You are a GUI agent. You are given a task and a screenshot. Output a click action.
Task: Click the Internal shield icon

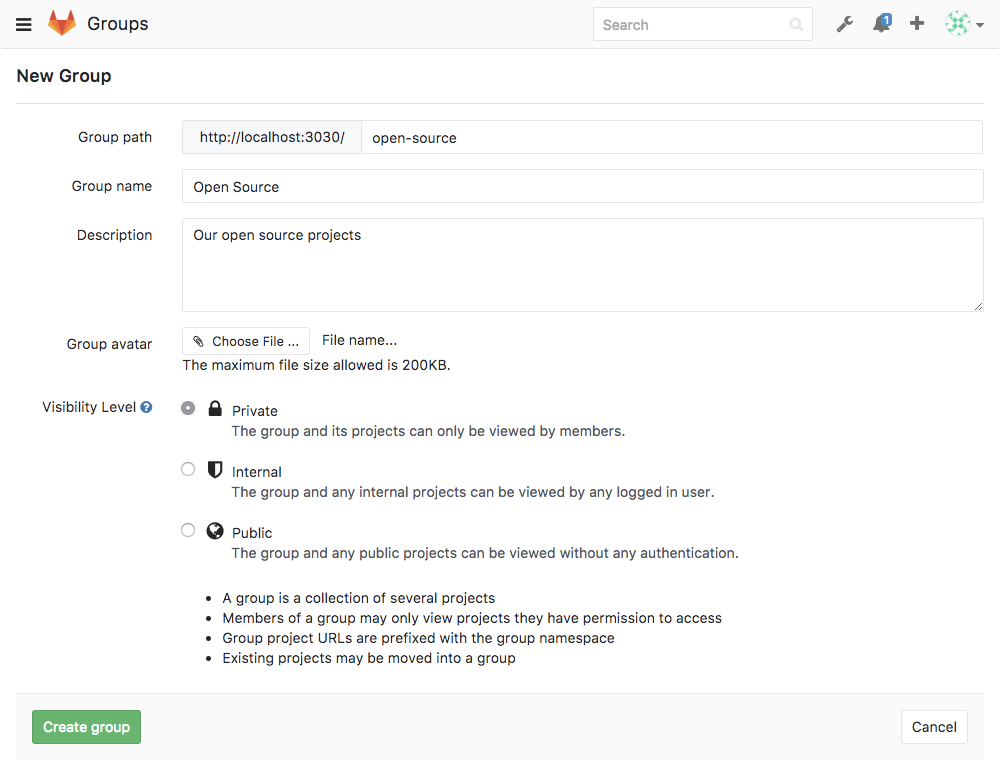(215, 470)
